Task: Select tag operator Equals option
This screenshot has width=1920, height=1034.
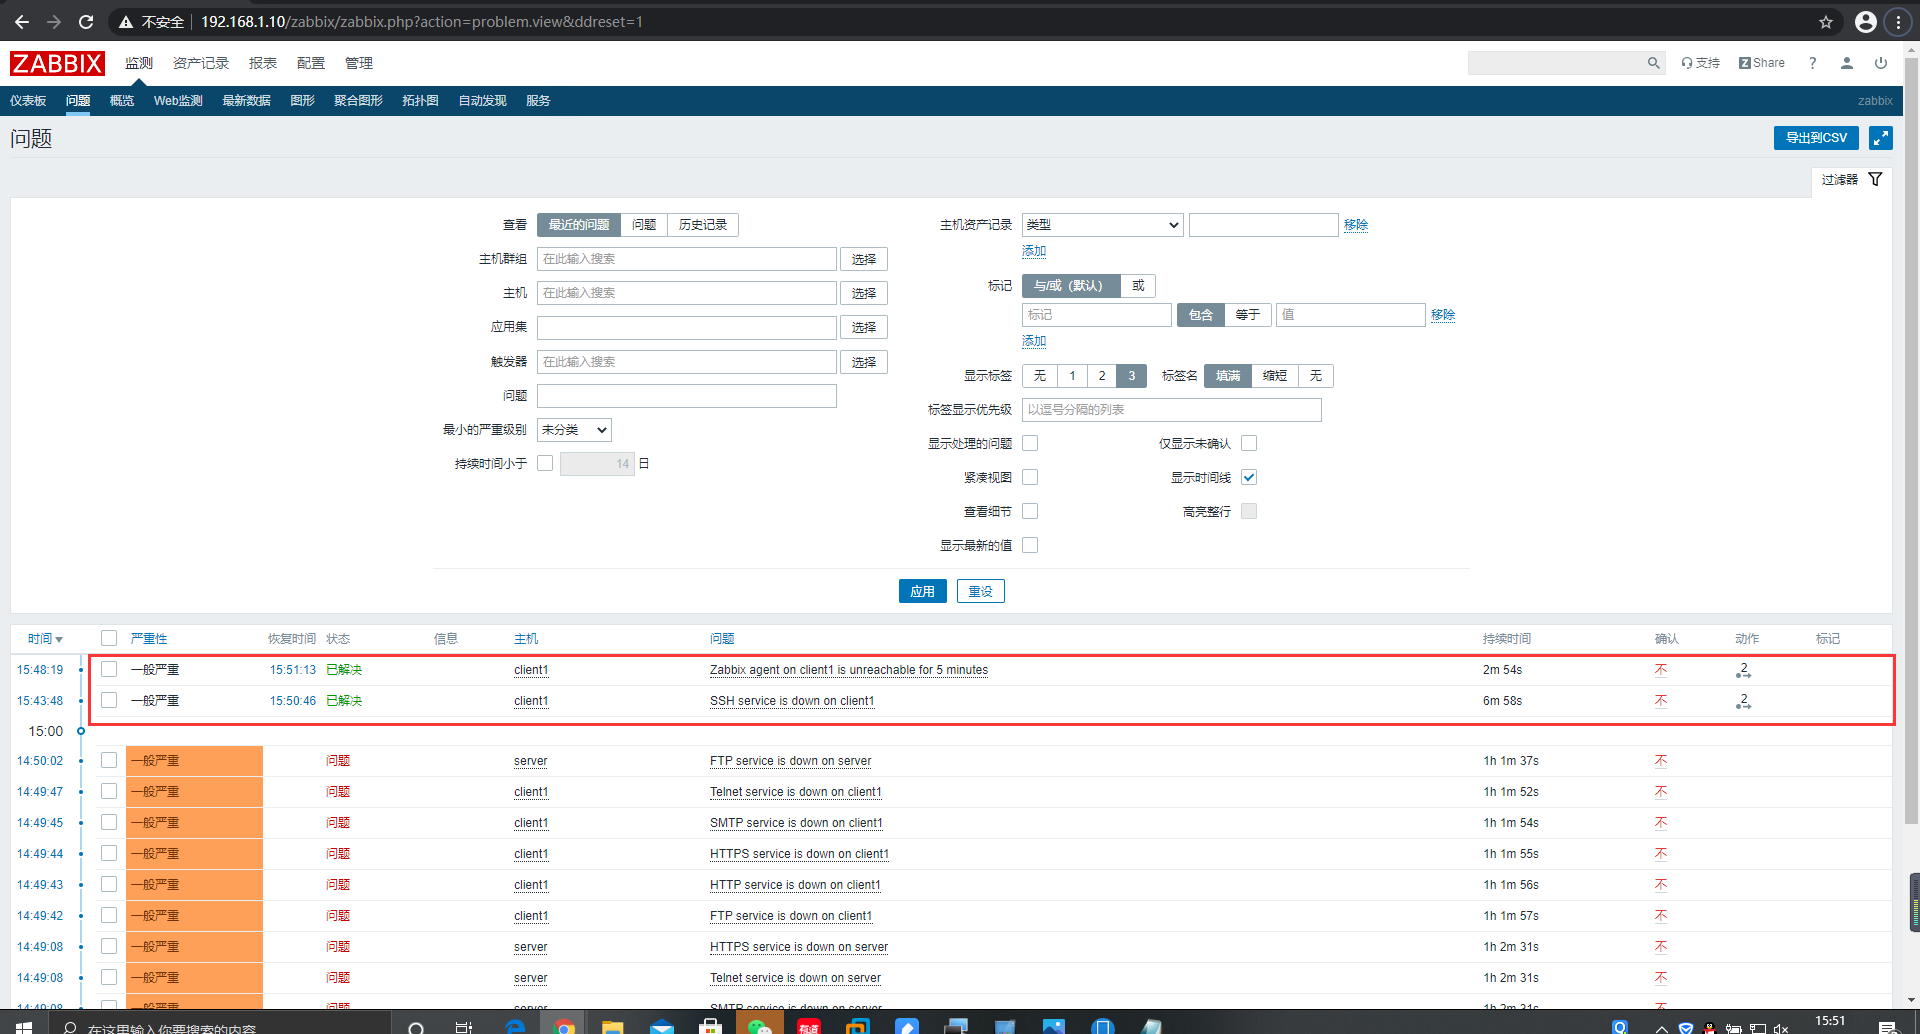Action: [1247, 315]
